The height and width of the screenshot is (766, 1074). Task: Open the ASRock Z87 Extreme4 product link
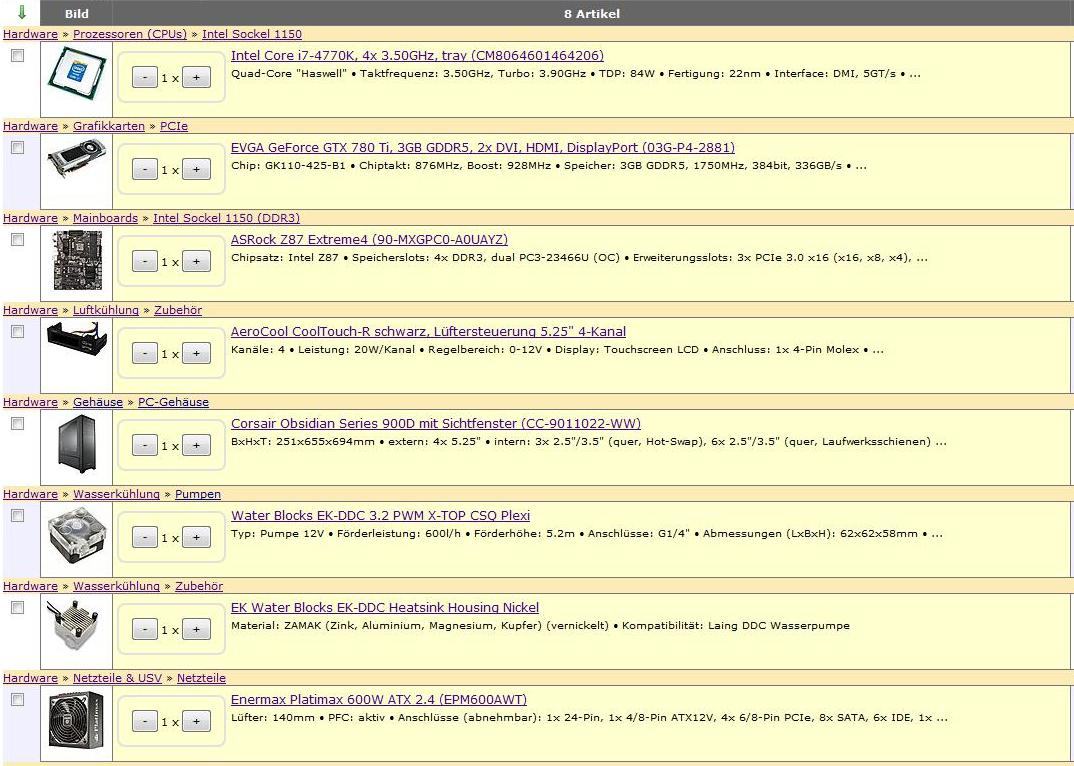coord(369,239)
